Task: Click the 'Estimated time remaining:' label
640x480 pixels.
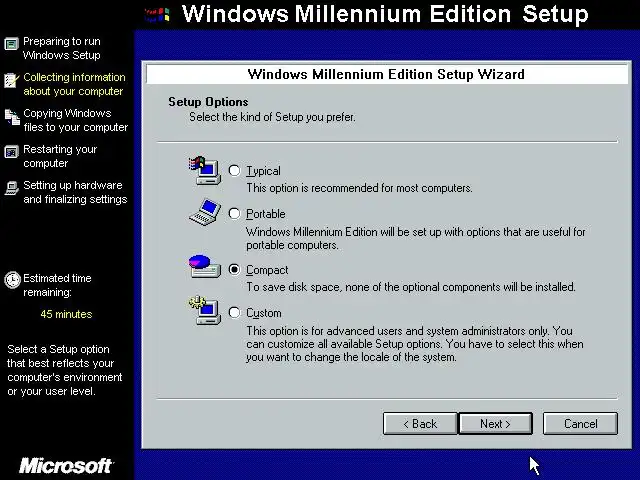Action: 57,285
